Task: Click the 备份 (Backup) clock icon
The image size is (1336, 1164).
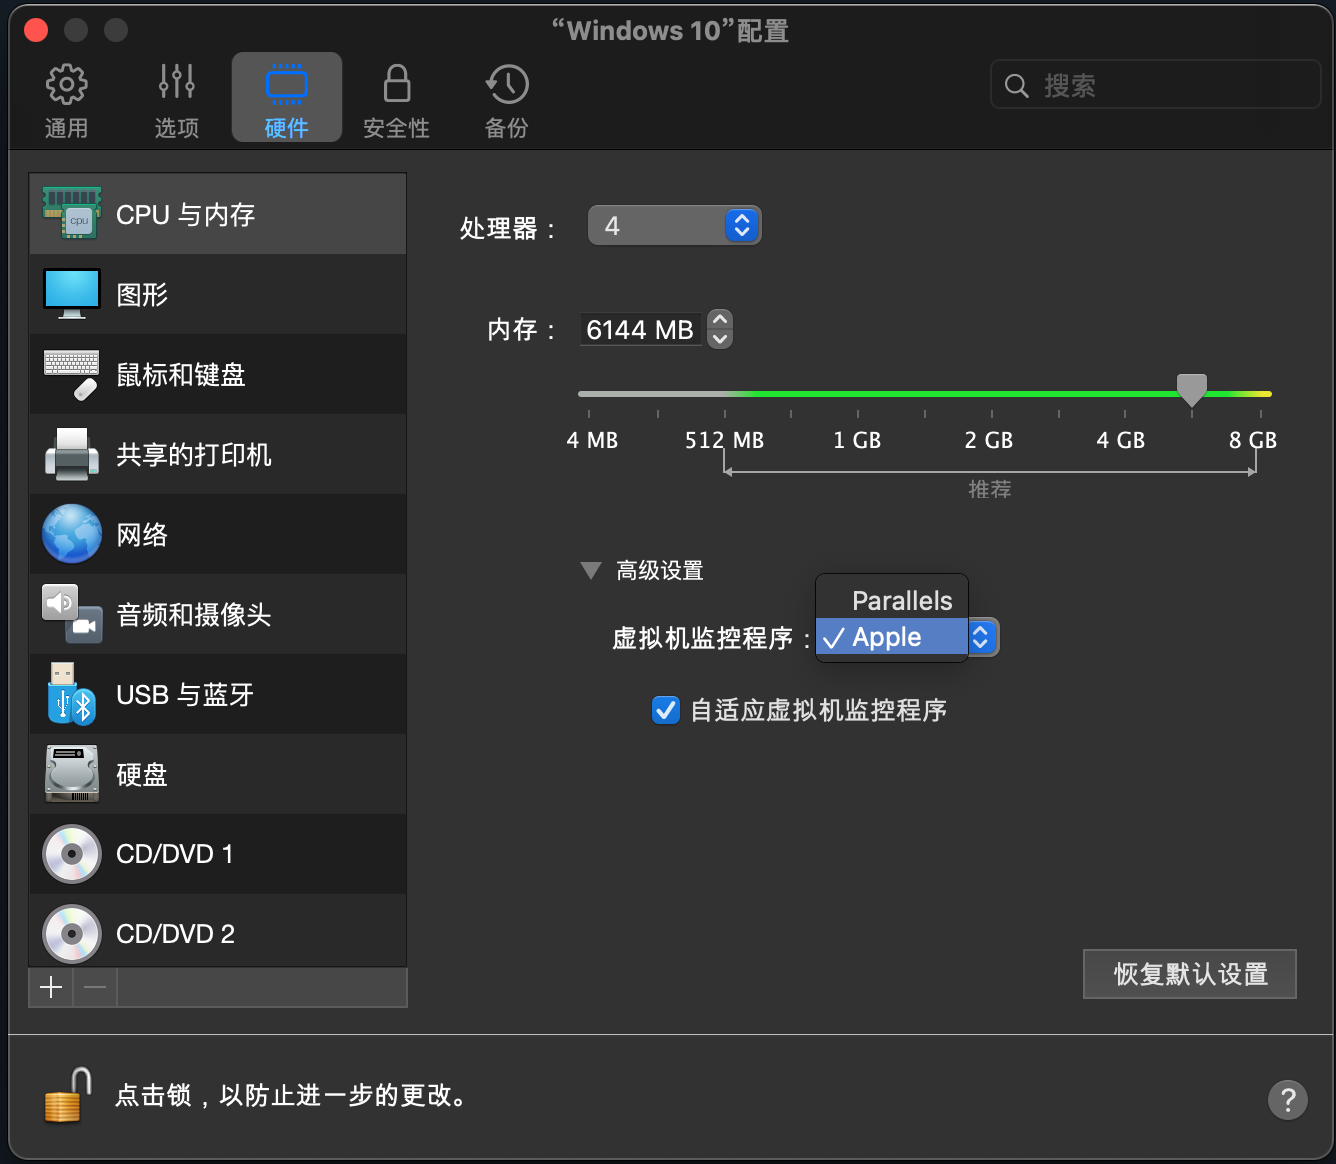Action: click(x=507, y=85)
